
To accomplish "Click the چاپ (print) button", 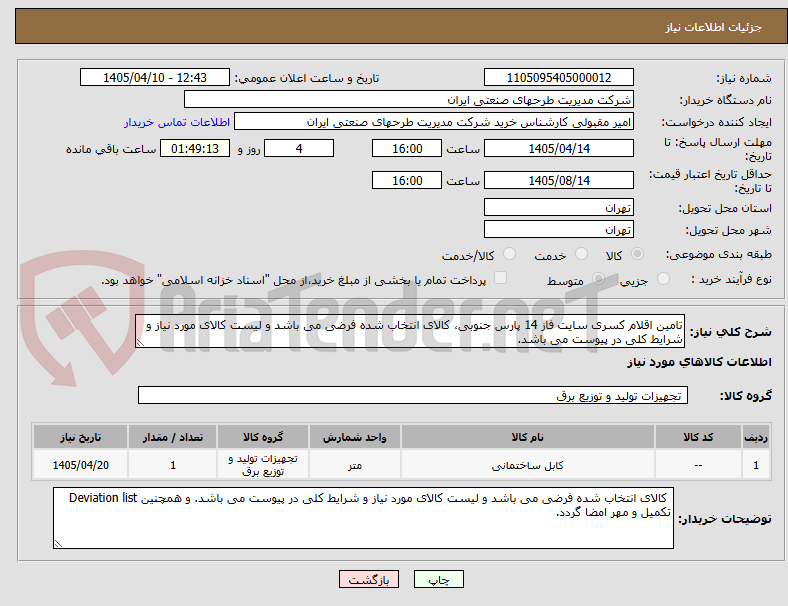I will [438, 579].
